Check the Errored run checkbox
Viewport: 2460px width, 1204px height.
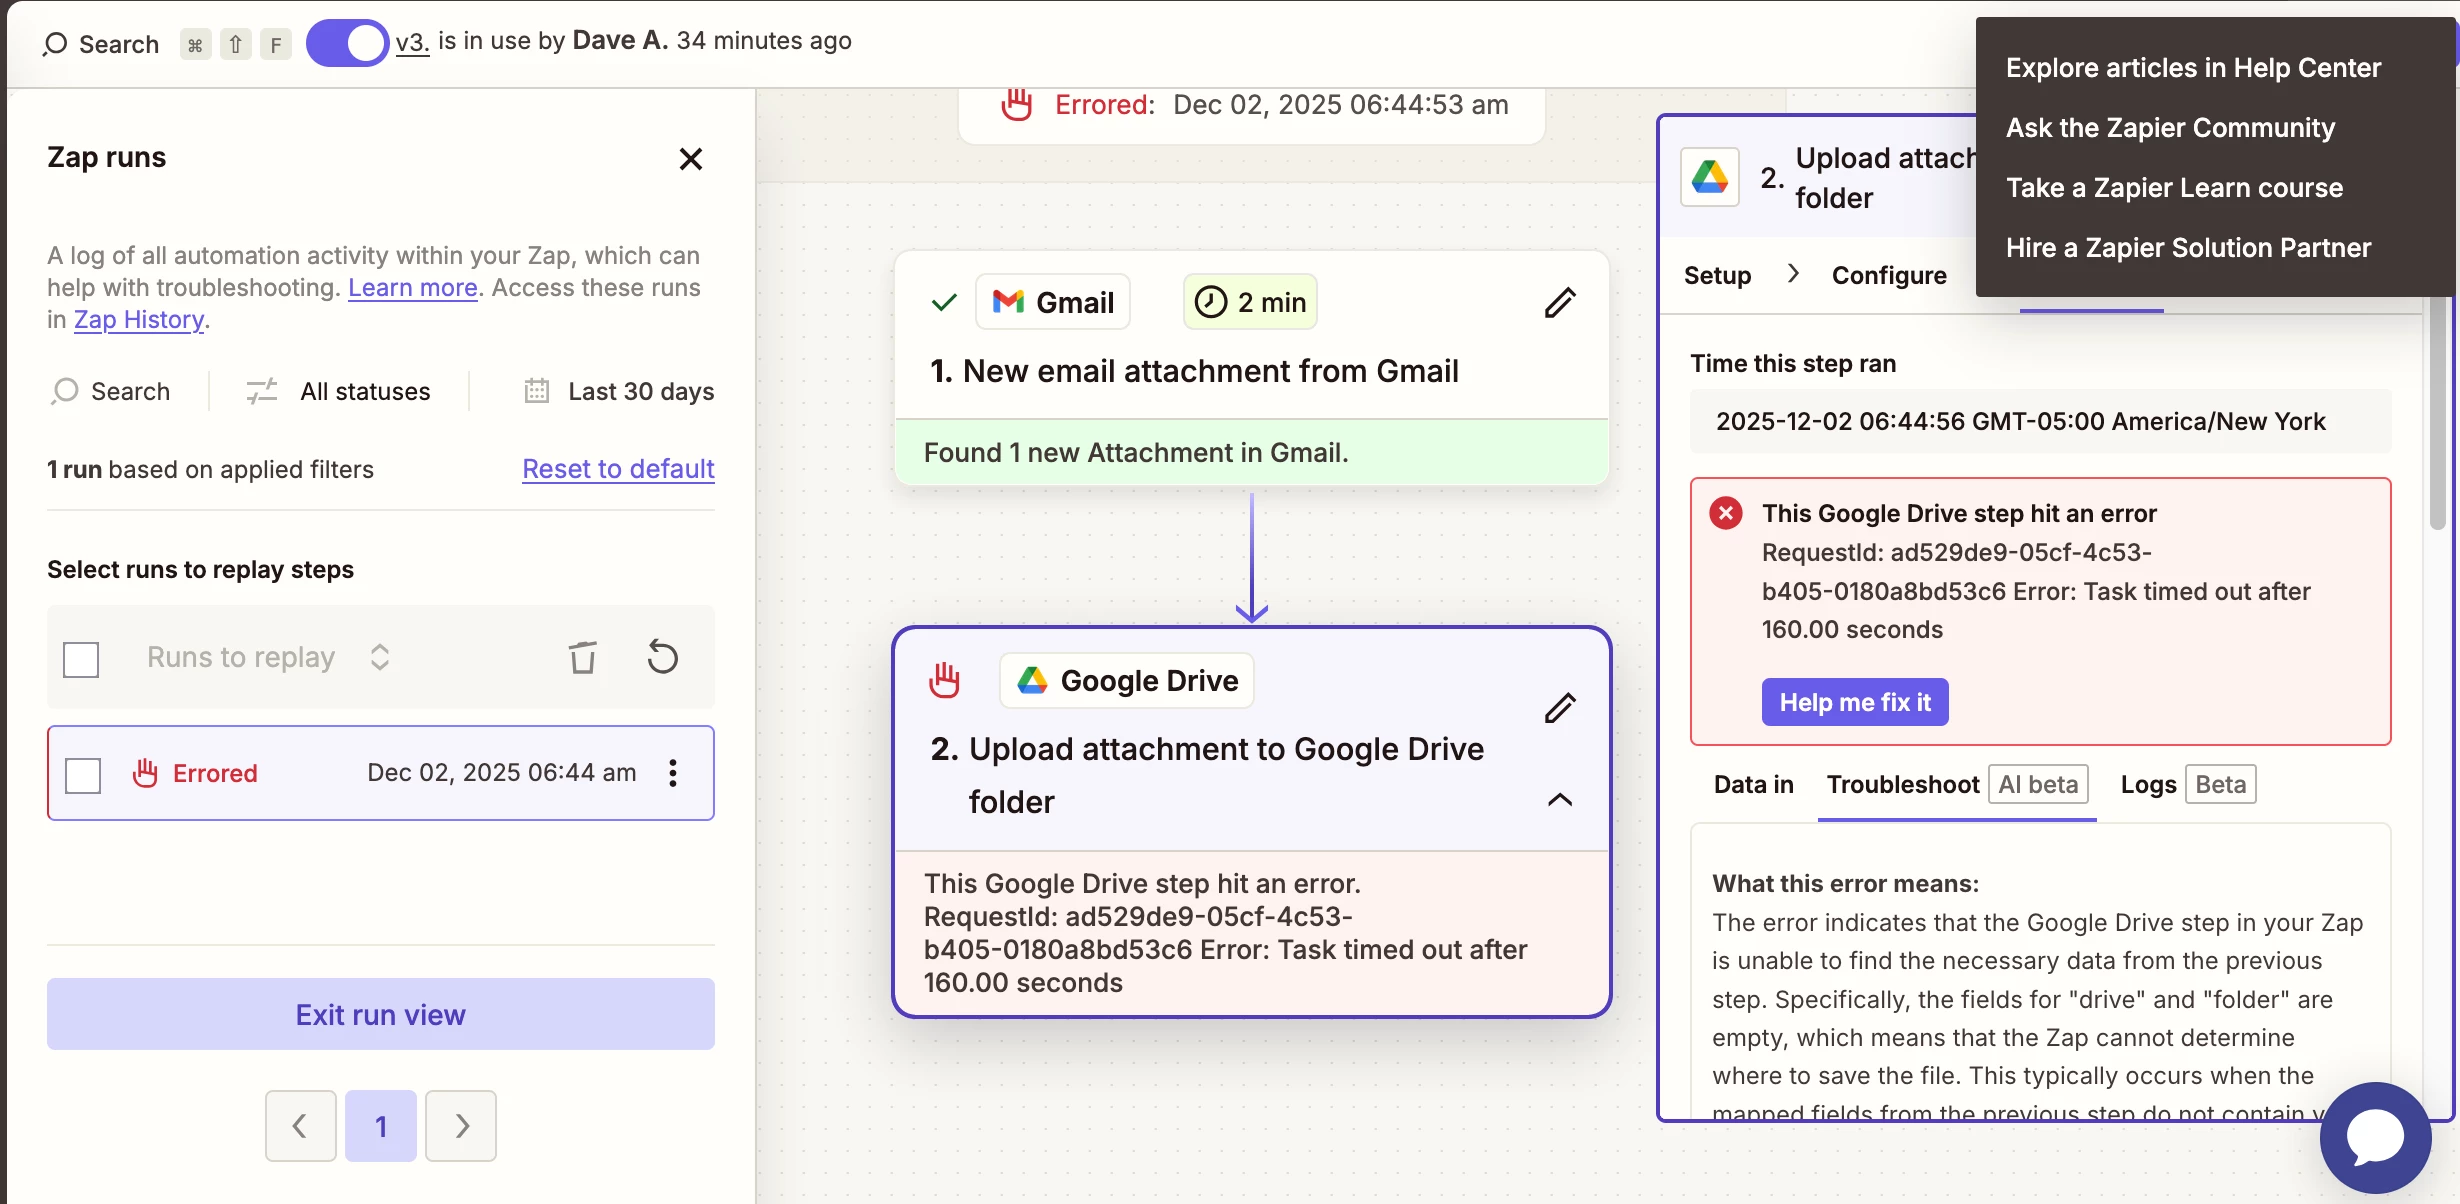point(83,775)
